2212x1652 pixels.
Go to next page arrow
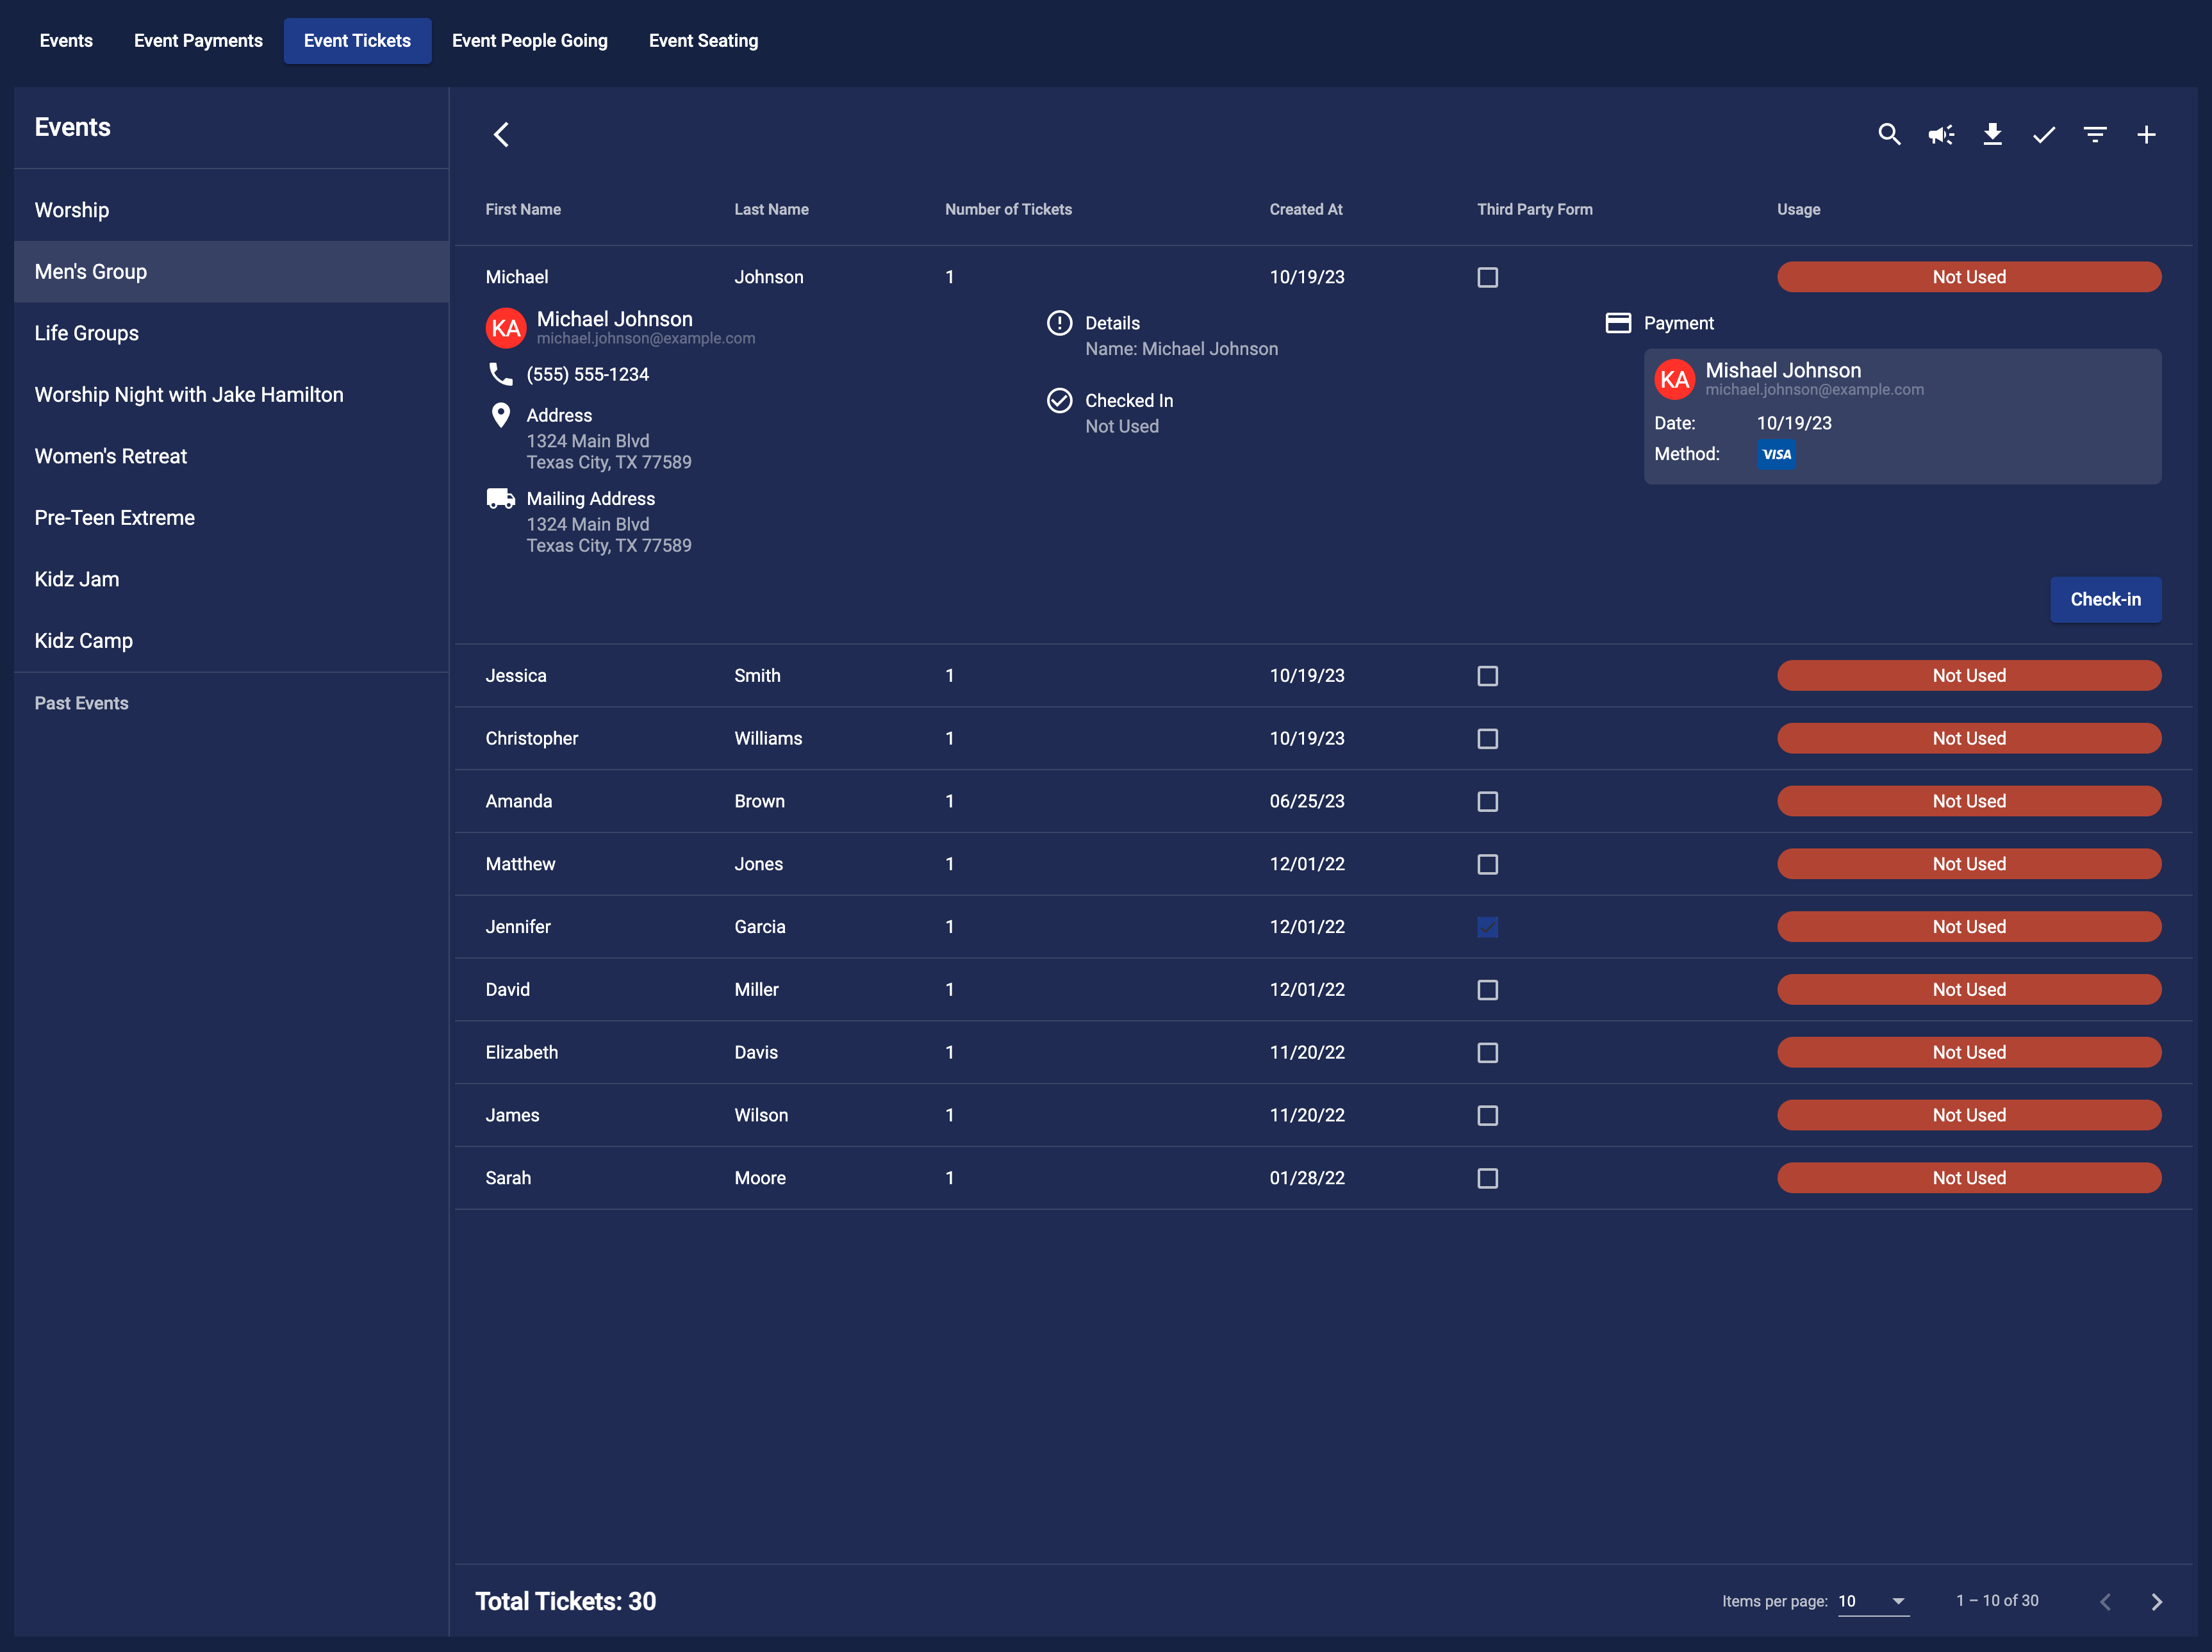2157,1601
